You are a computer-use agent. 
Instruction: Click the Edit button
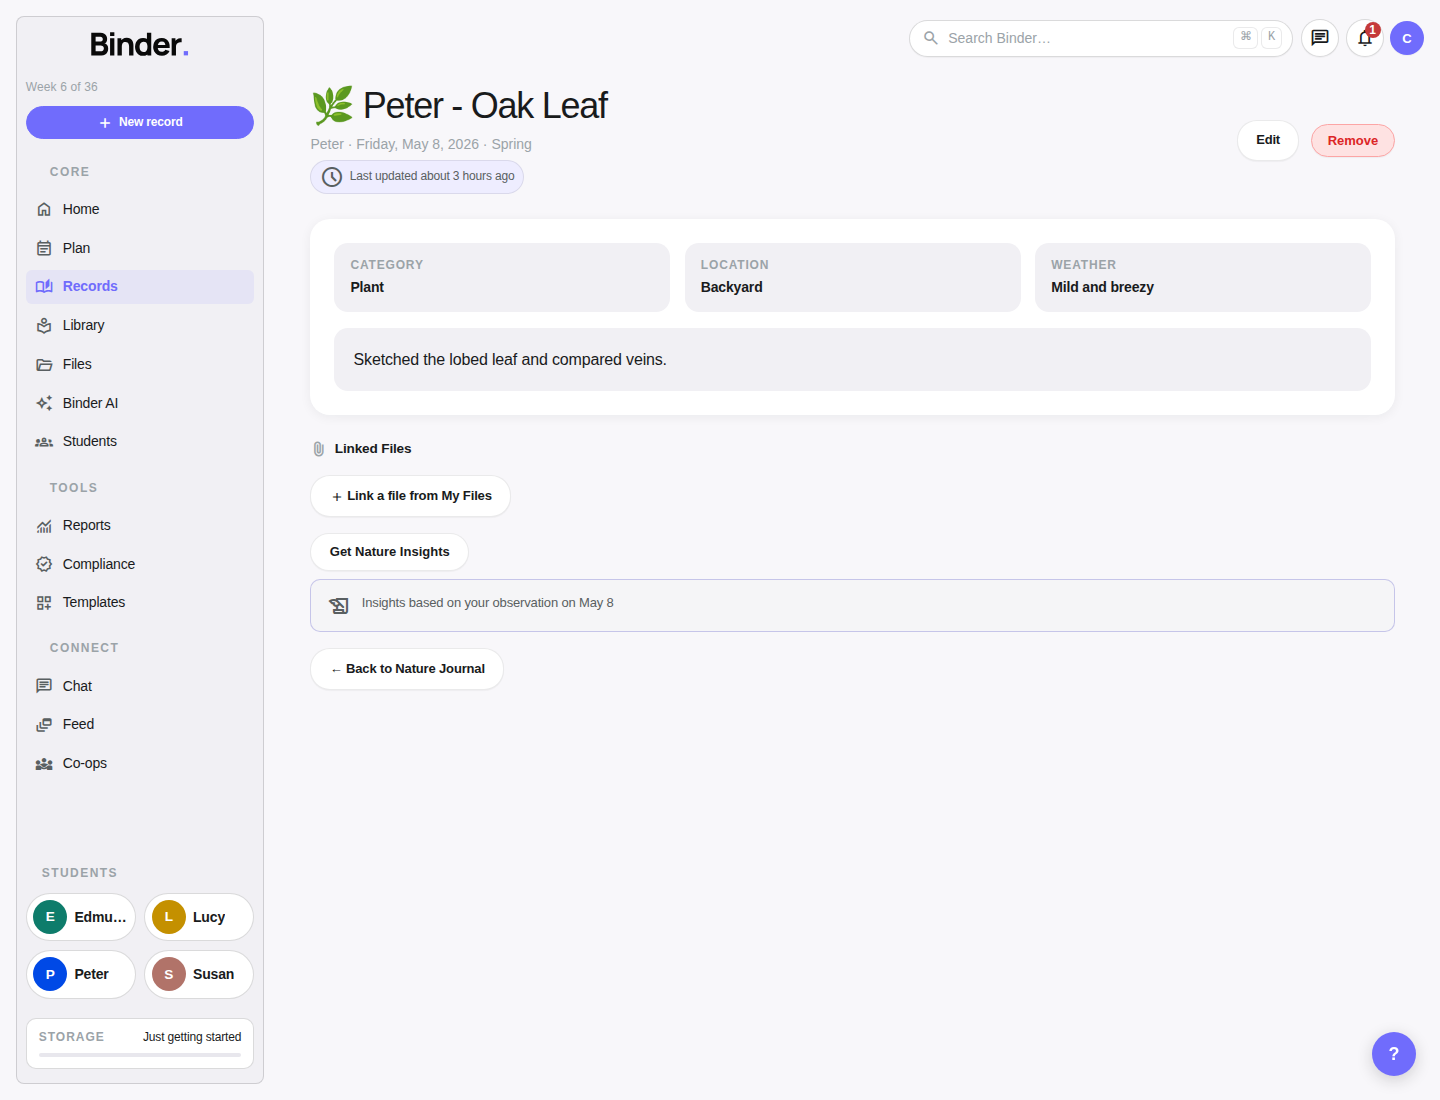(1268, 140)
